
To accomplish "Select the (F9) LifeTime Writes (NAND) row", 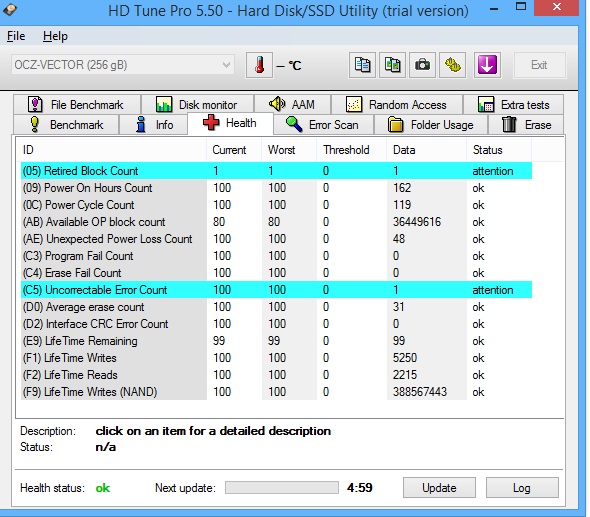I will (276, 392).
